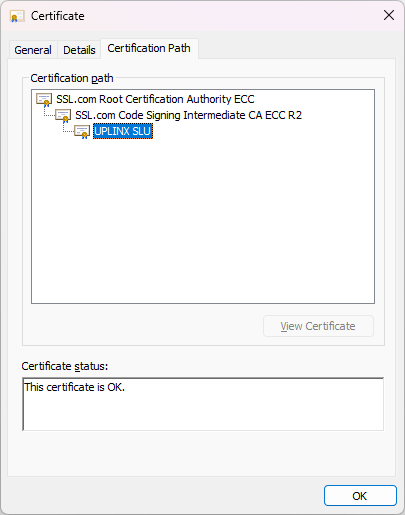
Task: Click the SSL.com Root Certification Authority ECC icon
Action: point(44,100)
